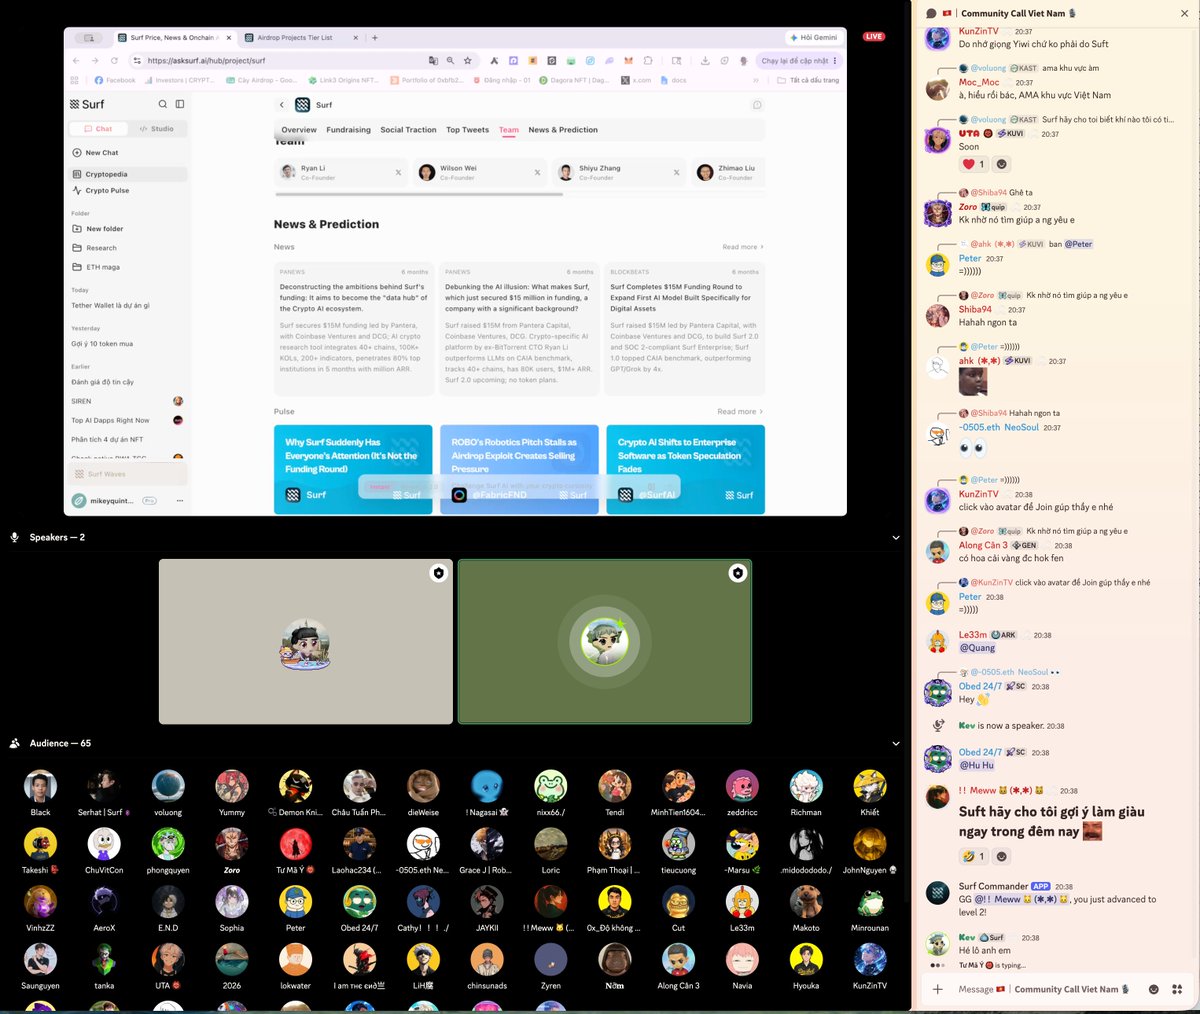The height and width of the screenshot is (1014, 1200).
Task: Open the Fundraising tab
Action: [348, 130]
